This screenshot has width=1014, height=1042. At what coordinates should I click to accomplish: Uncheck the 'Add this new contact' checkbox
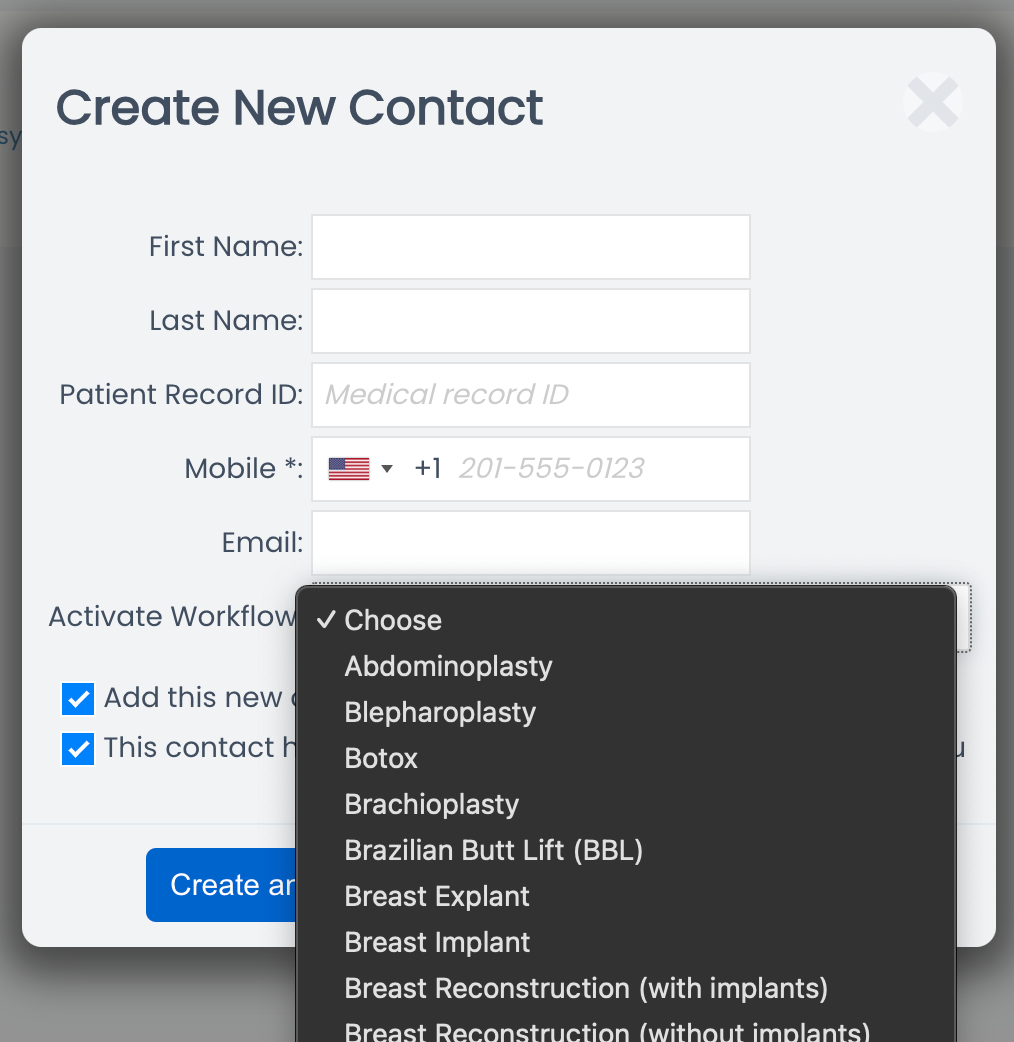click(x=77, y=698)
